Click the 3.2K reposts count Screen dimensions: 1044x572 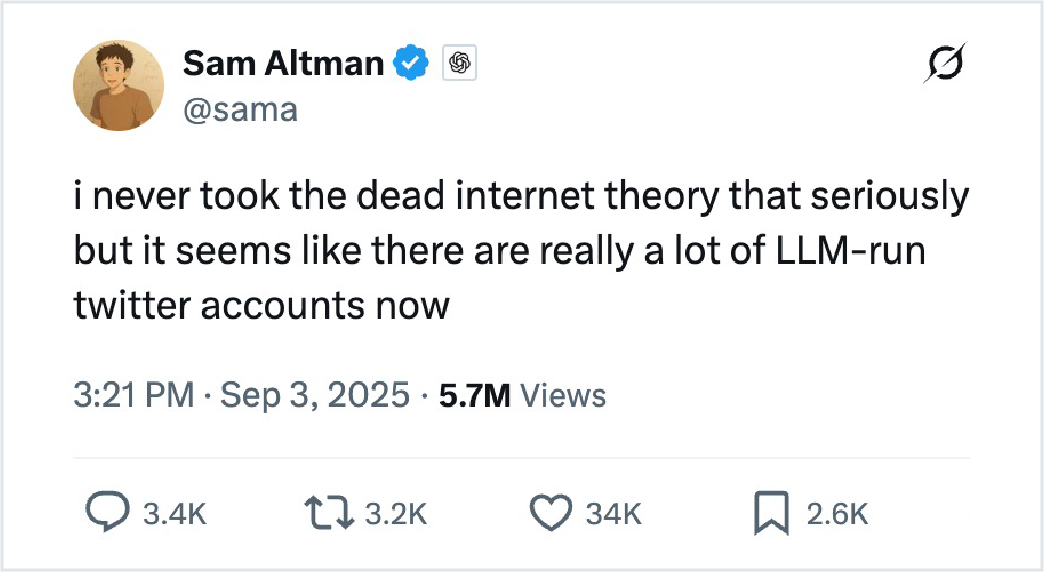click(x=396, y=514)
